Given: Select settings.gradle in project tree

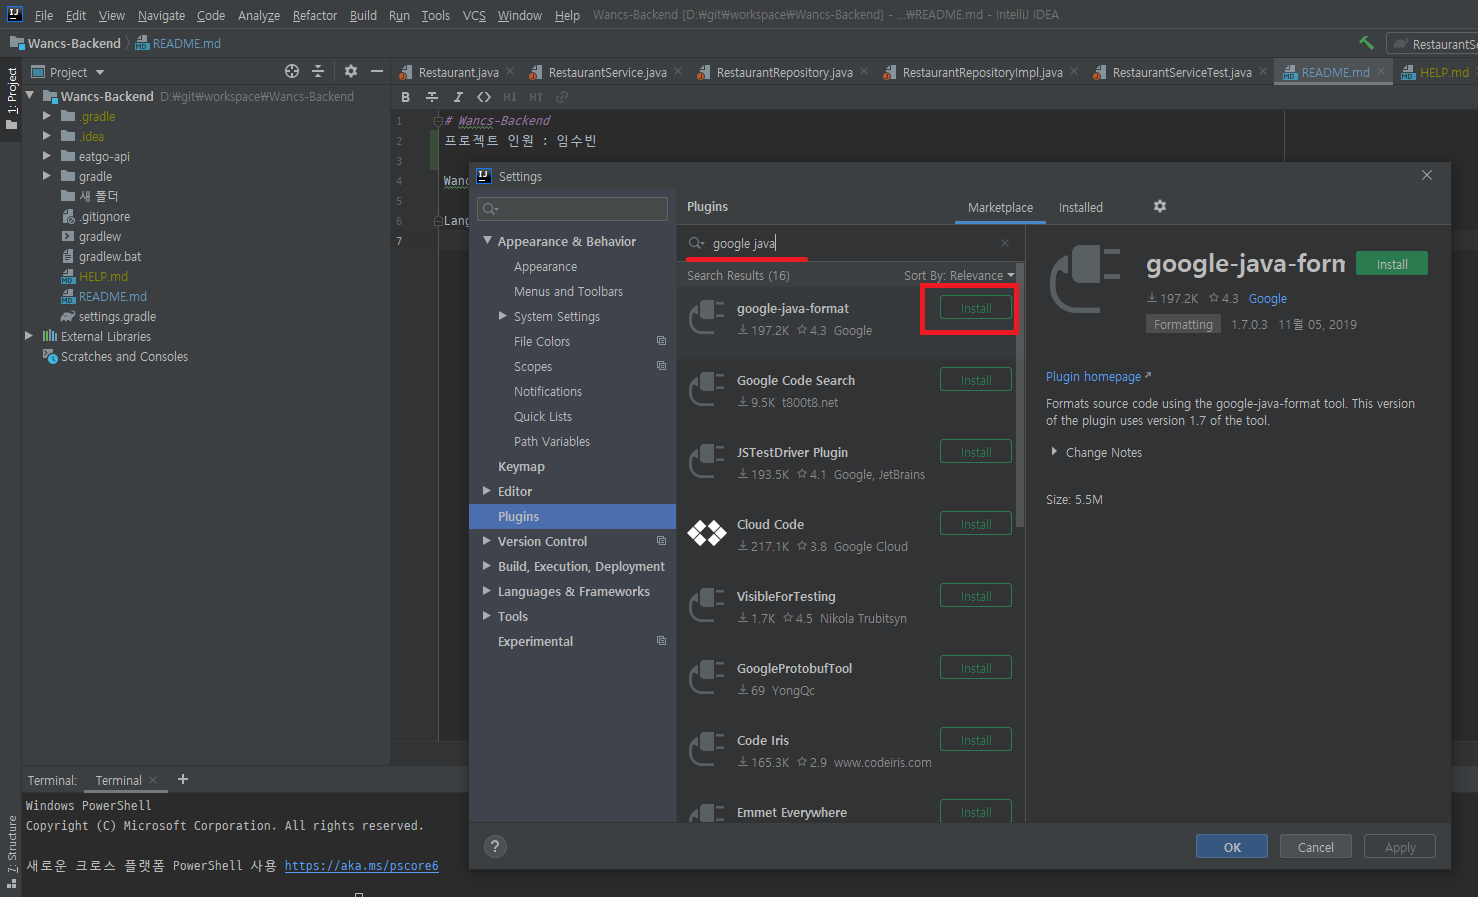Looking at the screenshot, I should click(117, 316).
